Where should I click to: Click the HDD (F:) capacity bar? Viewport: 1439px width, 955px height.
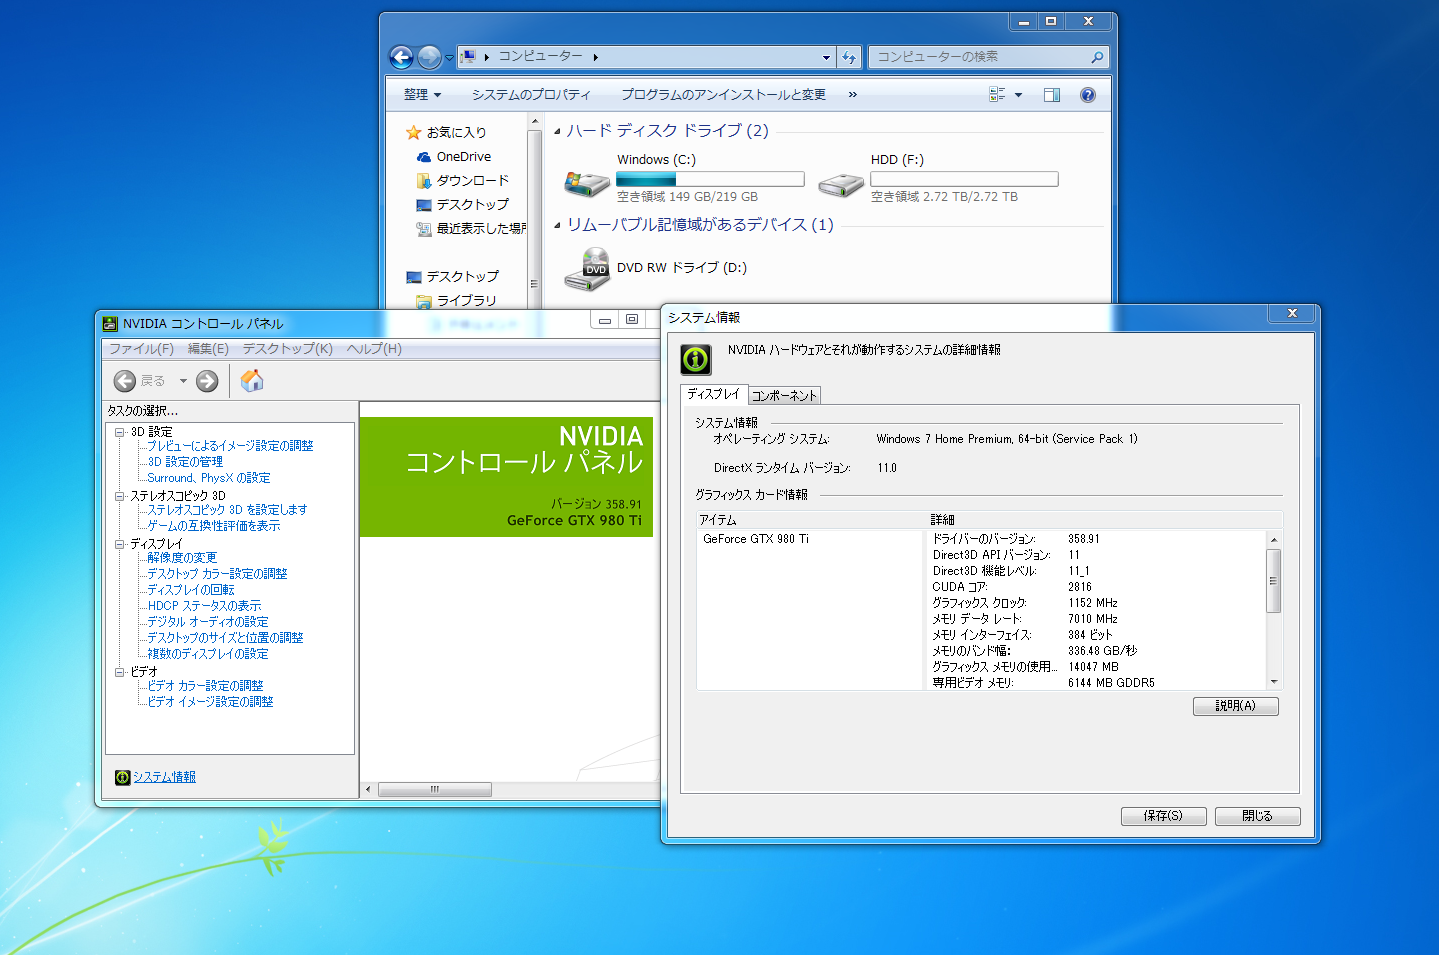964,179
